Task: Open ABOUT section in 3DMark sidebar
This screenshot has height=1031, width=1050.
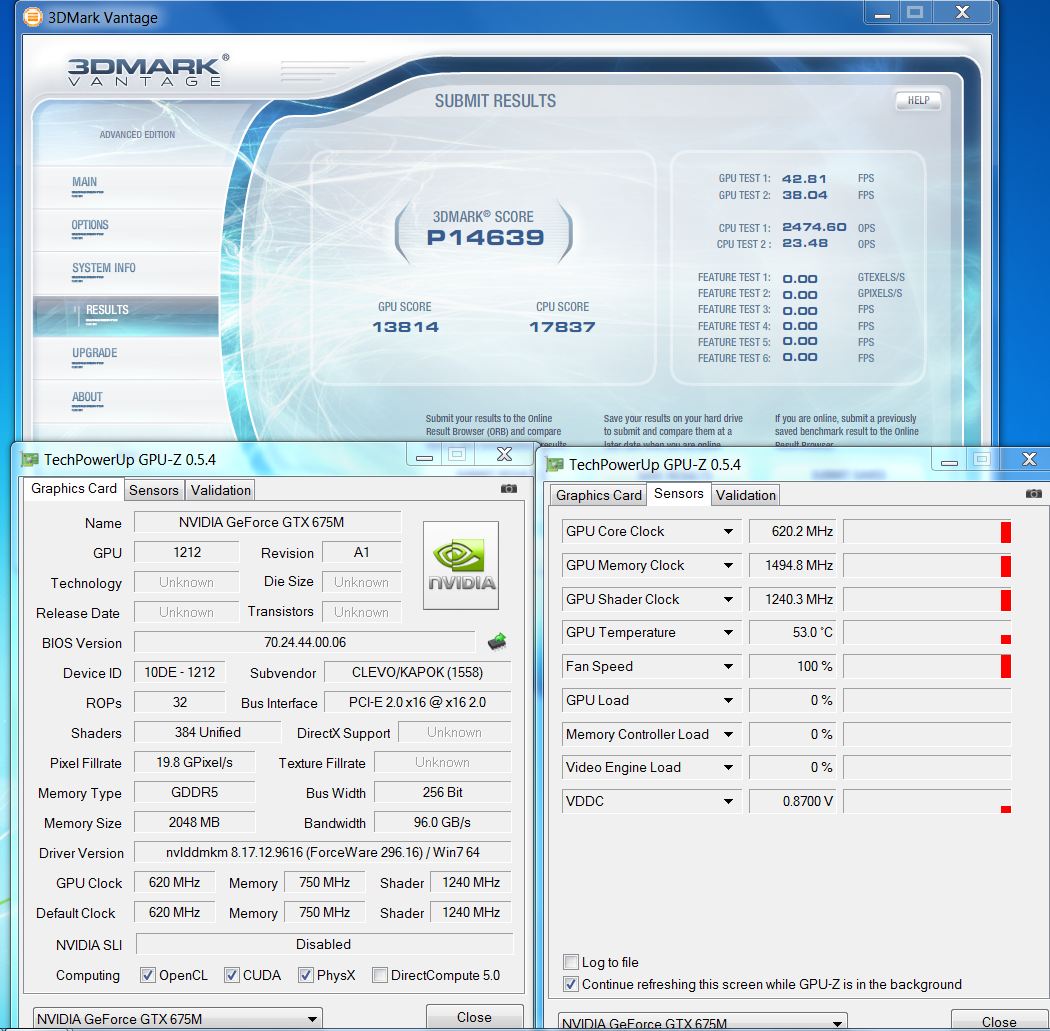Action: pos(87,397)
